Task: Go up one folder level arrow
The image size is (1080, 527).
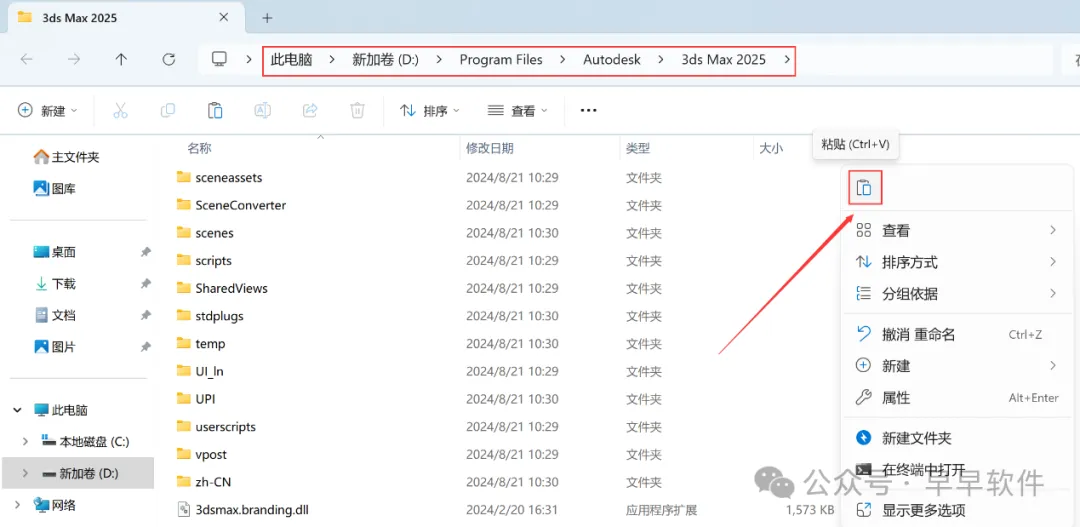Action: tap(121, 60)
